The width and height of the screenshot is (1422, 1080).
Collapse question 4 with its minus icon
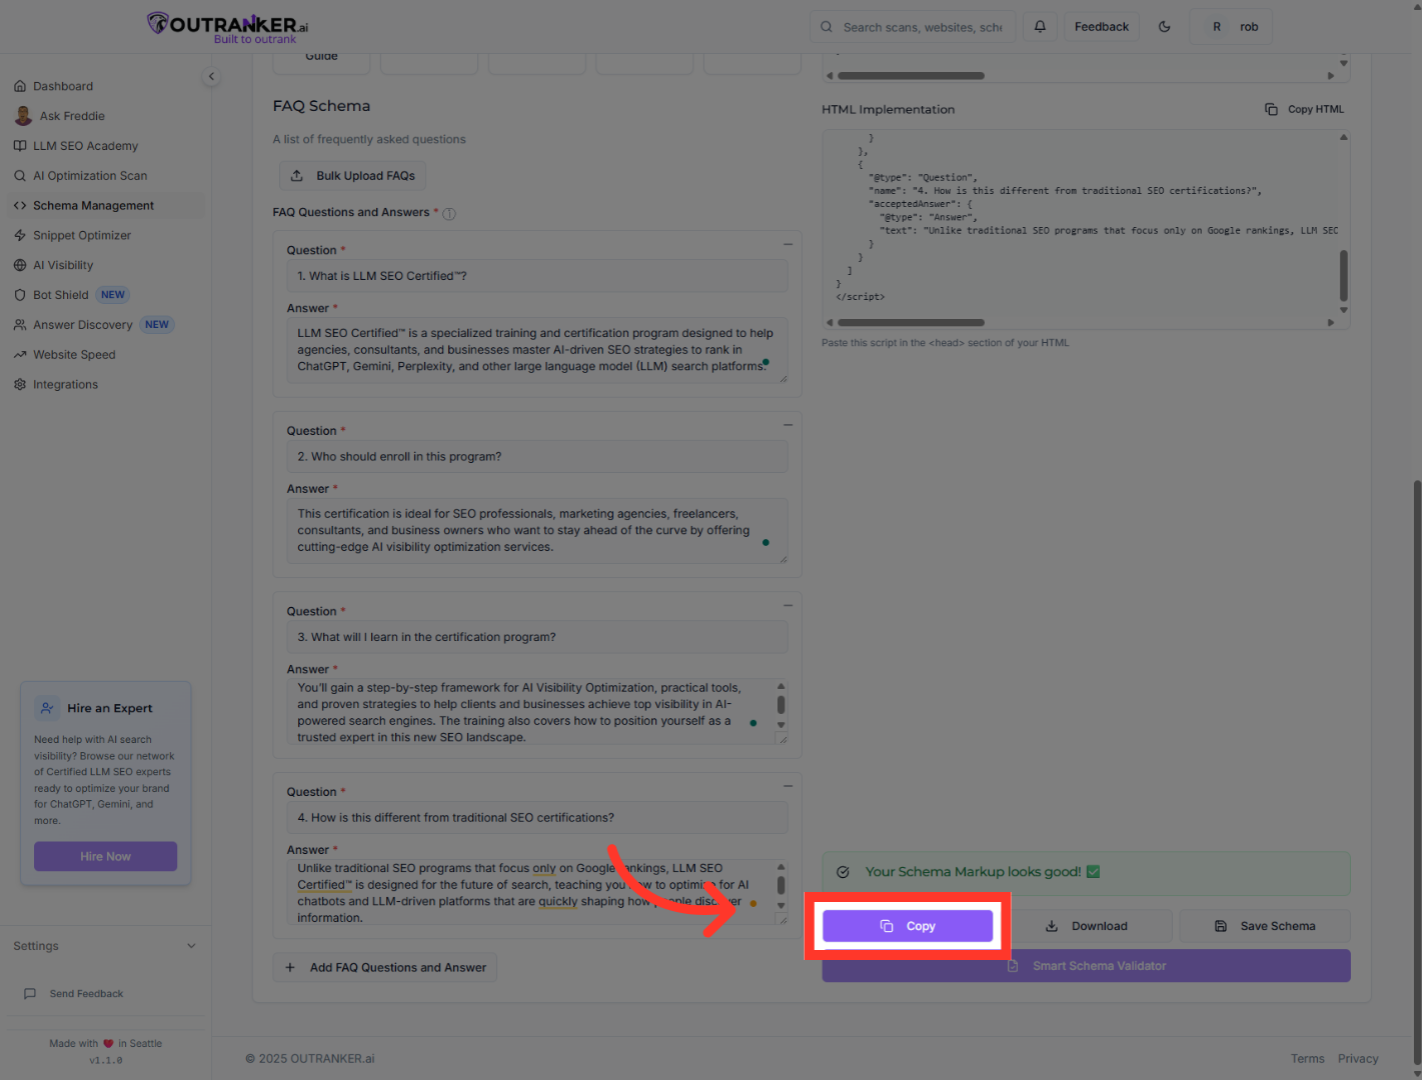pyautogui.click(x=788, y=786)
